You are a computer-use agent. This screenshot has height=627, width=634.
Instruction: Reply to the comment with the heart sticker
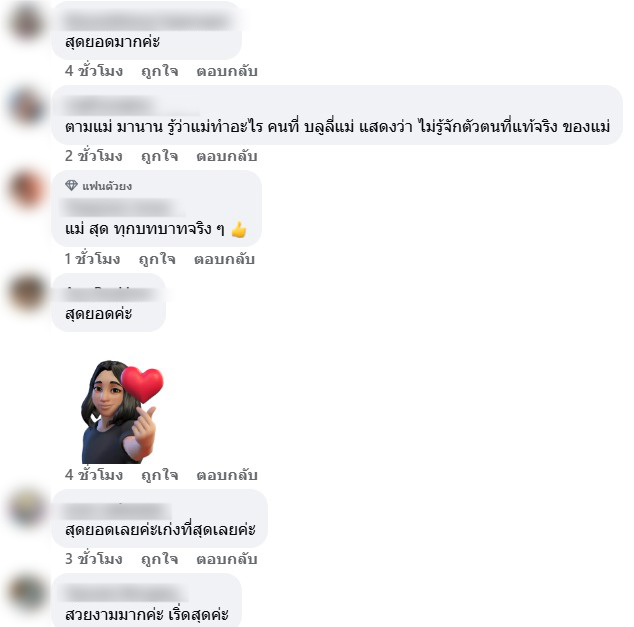227,475
